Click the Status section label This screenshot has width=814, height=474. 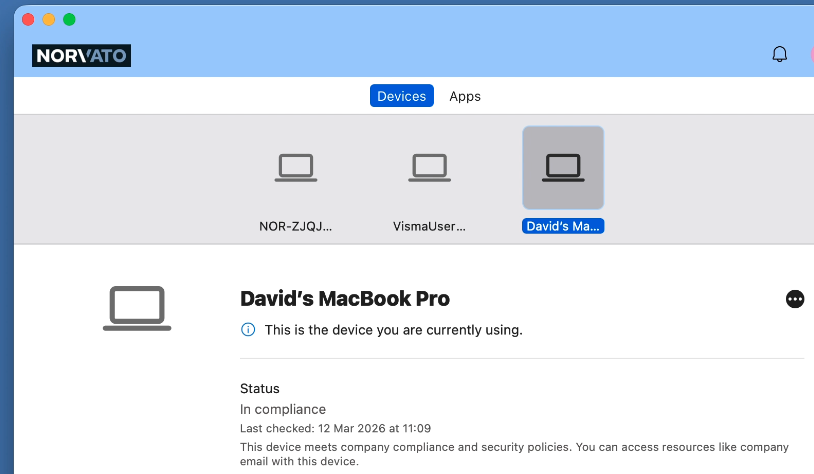click(260, 388)
